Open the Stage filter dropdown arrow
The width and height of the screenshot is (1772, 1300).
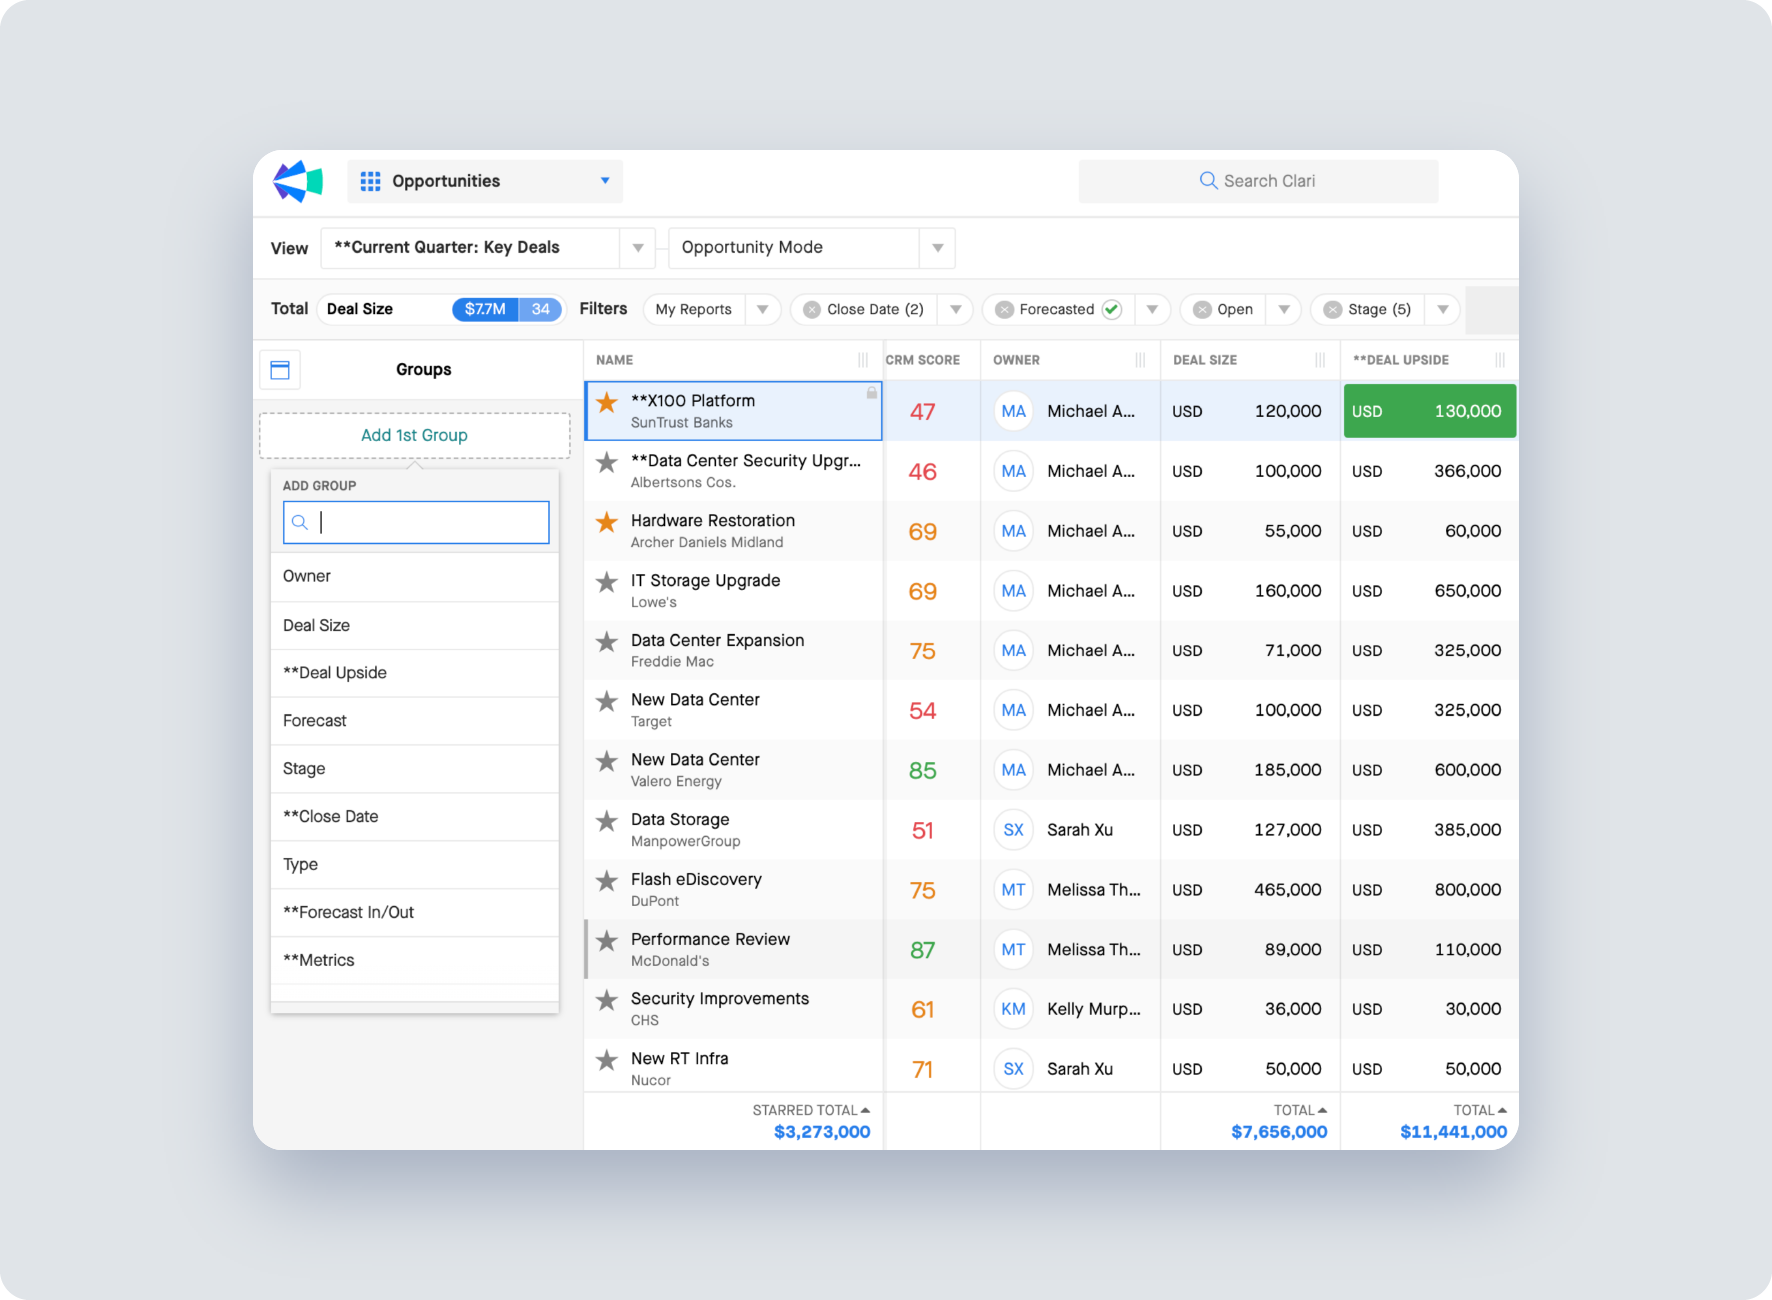1443,310
